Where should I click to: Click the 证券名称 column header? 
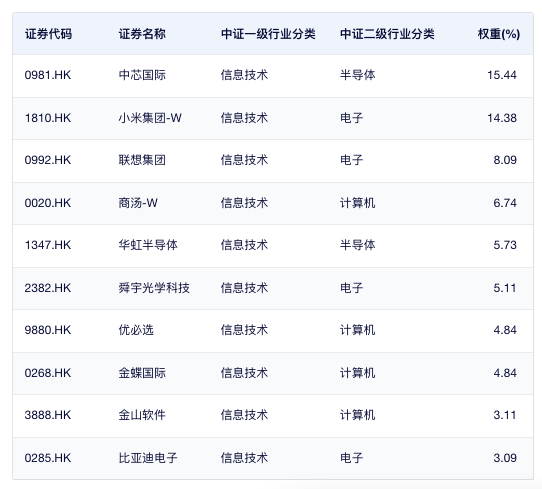[142, 34]
